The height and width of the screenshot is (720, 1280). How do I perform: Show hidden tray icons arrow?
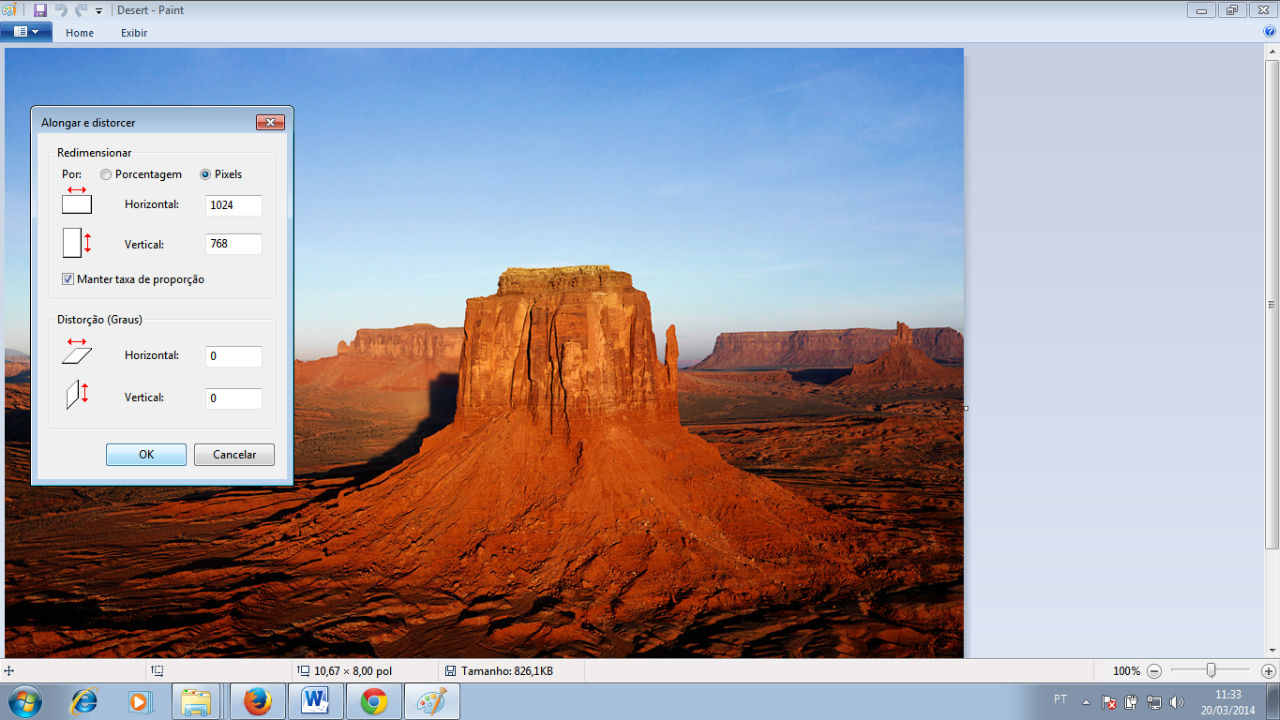tap(1087, 702)
